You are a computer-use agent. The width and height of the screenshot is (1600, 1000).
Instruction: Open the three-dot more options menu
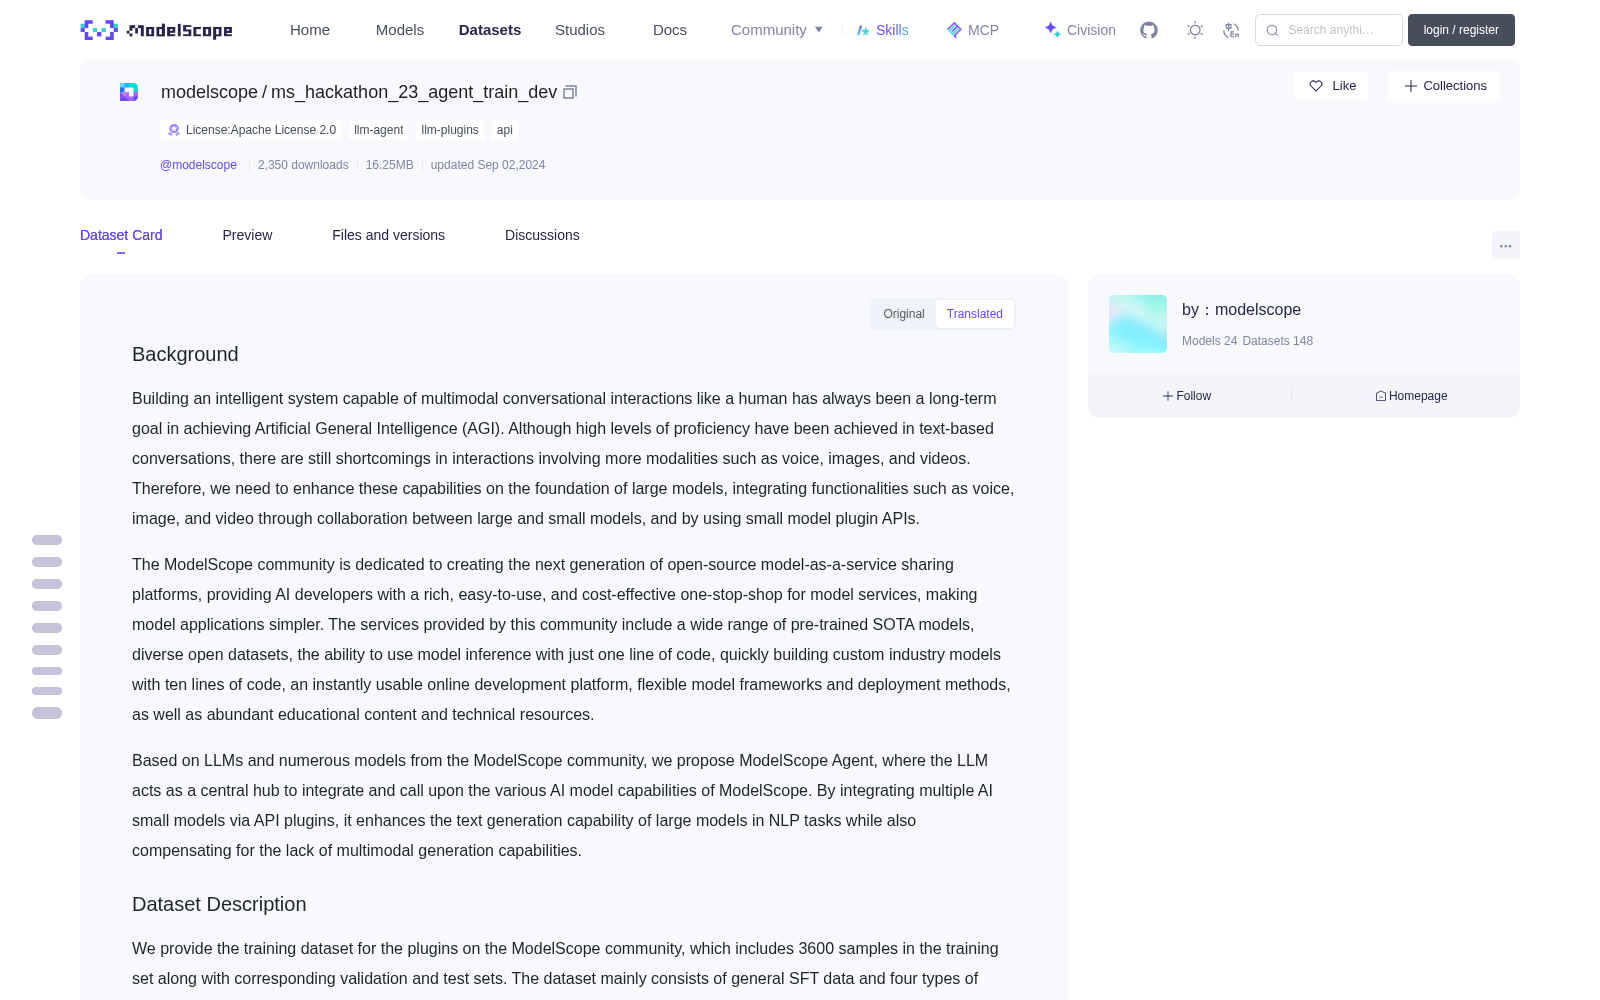tap(1505, 245)
